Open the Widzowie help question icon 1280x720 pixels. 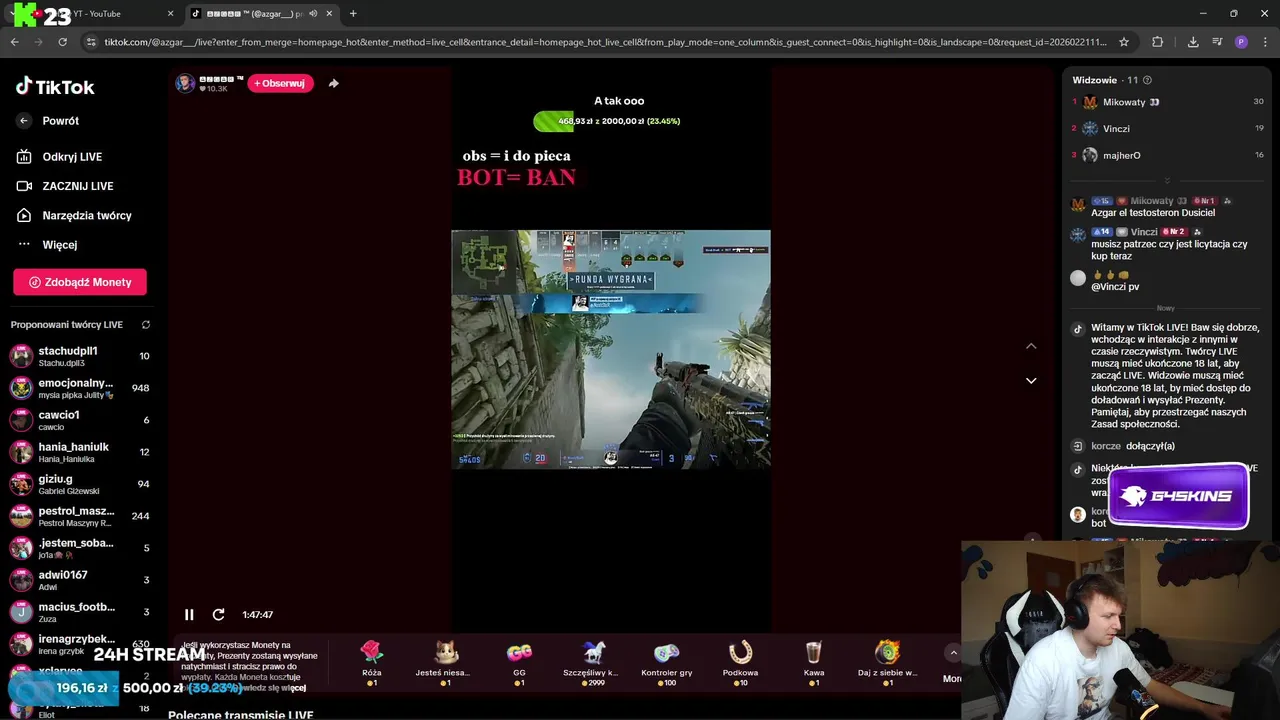tap(1147, 80)
